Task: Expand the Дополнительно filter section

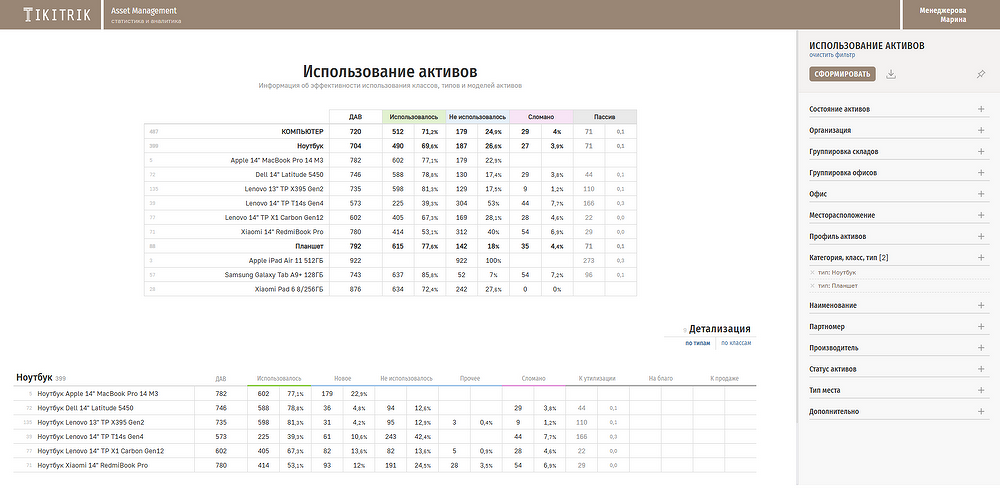Action: (x=980, y=412)
